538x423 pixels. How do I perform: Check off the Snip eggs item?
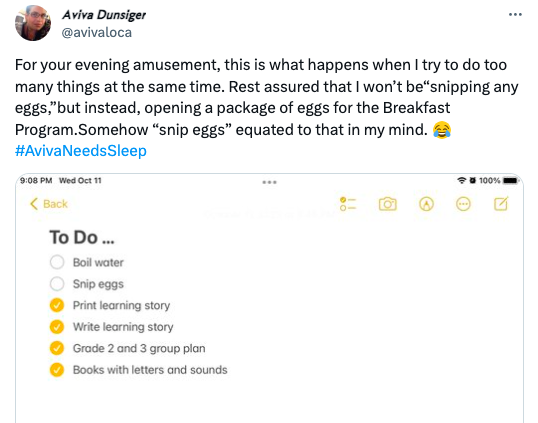[57, 284]
